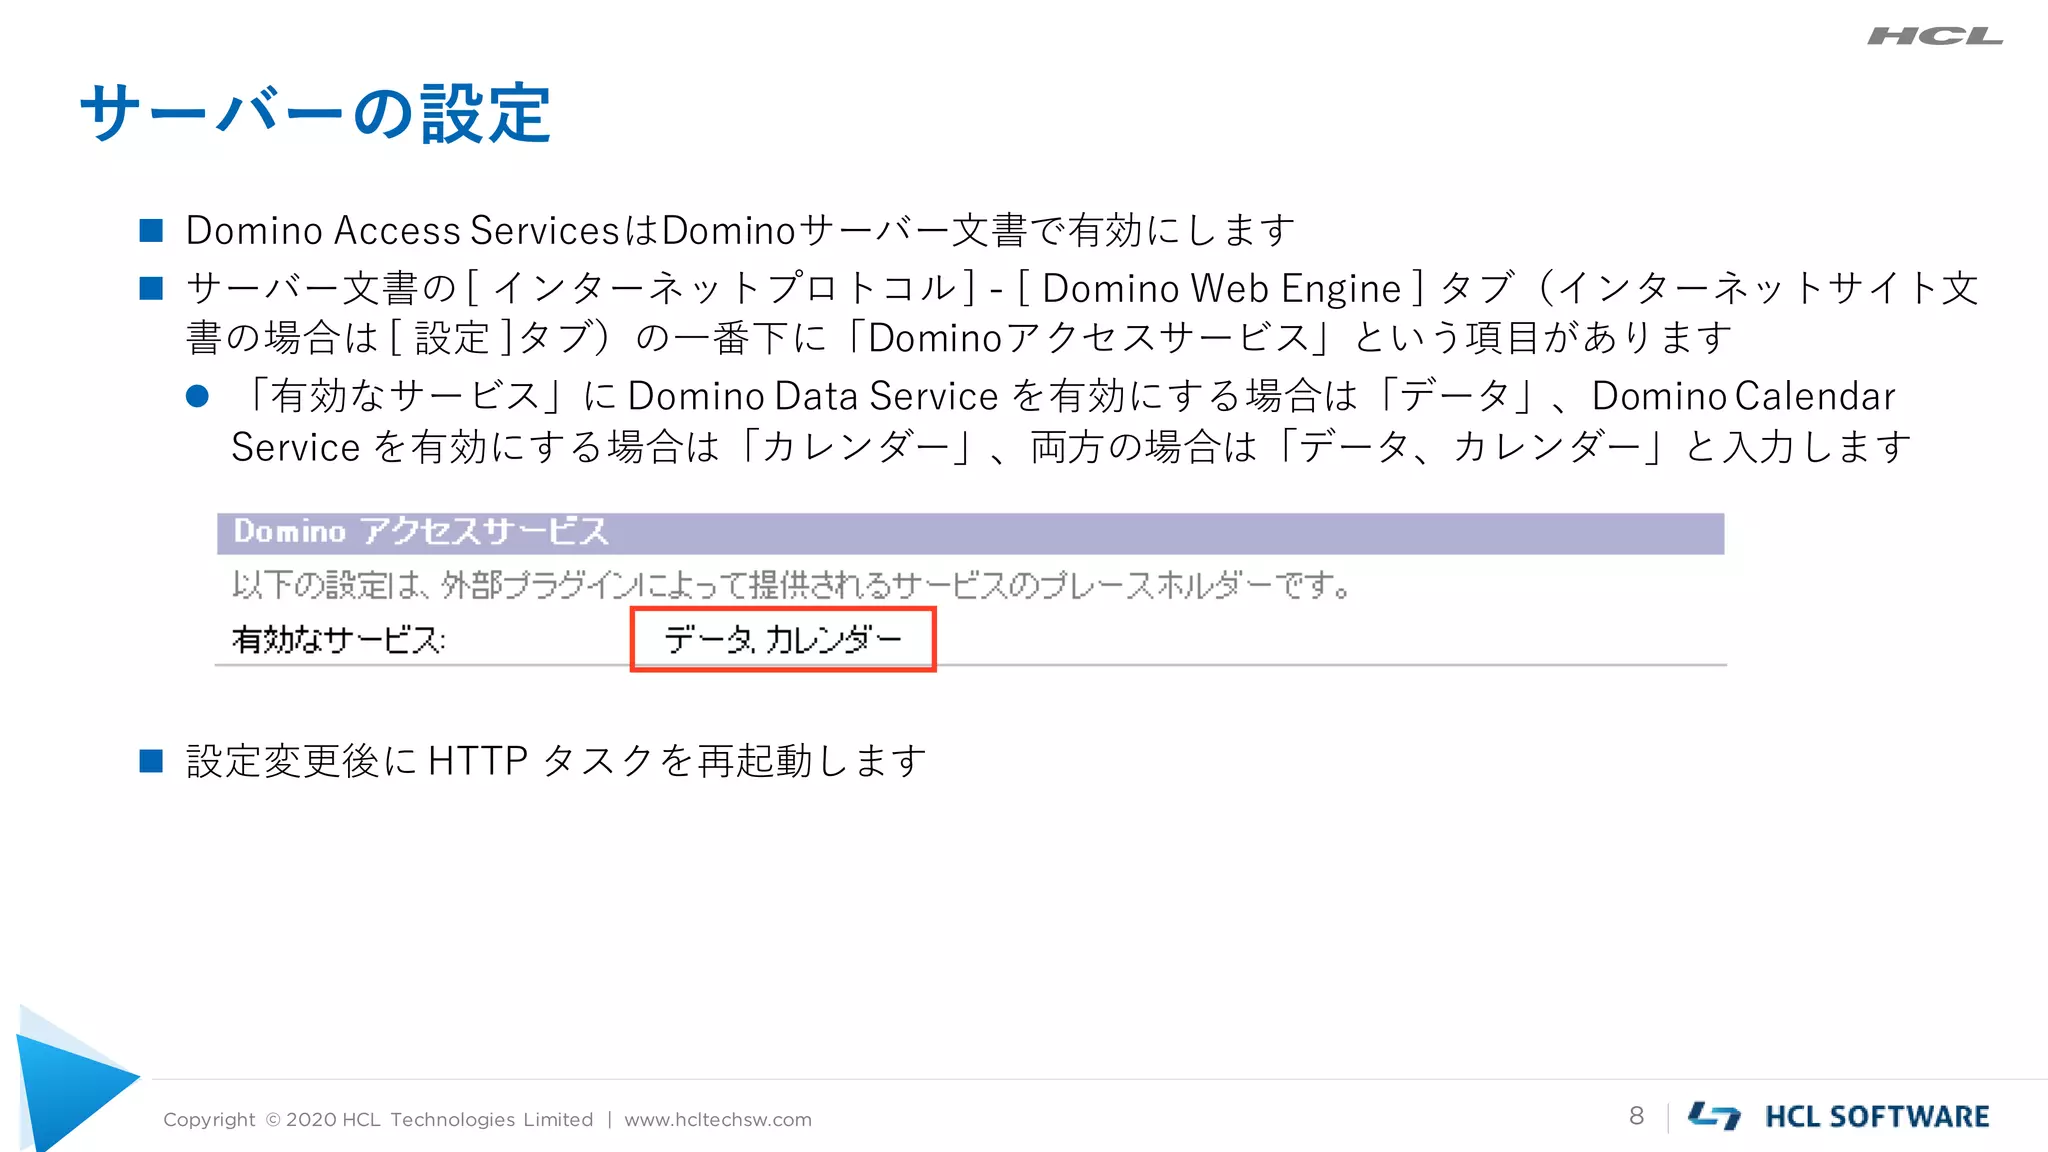2048x1152 pixels.
Task: Open the www.hcltechsw.com link
Action: coord(718,1120)
